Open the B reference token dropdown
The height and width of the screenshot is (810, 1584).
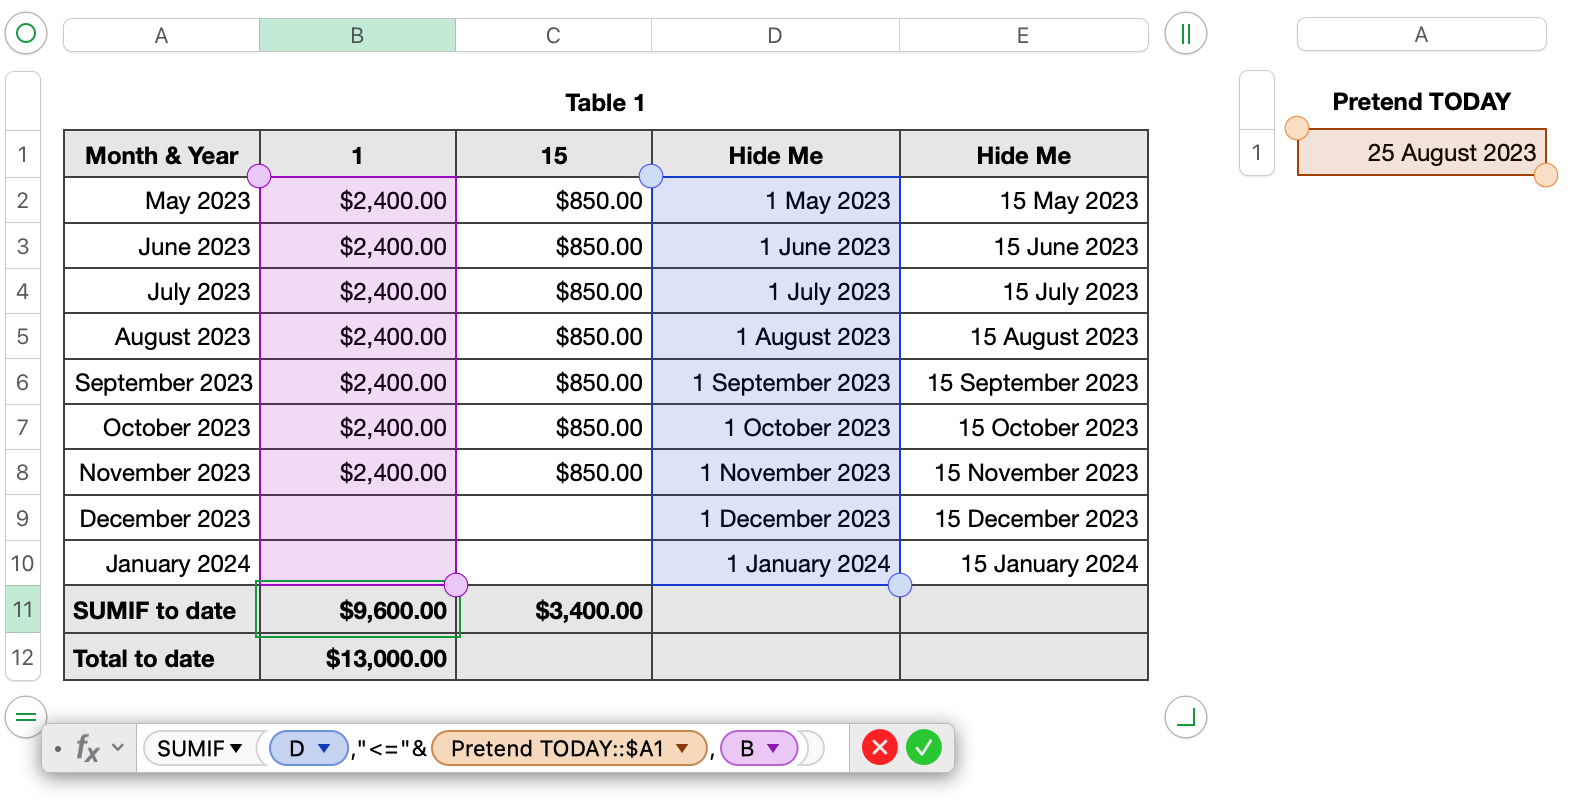[773, 748]
